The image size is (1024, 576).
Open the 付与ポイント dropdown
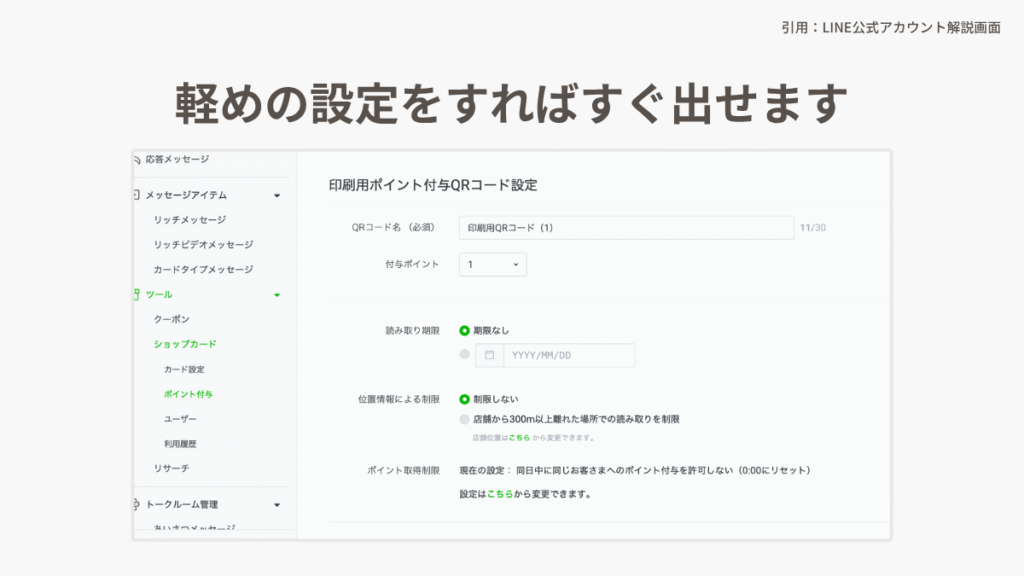pos(493,265)
